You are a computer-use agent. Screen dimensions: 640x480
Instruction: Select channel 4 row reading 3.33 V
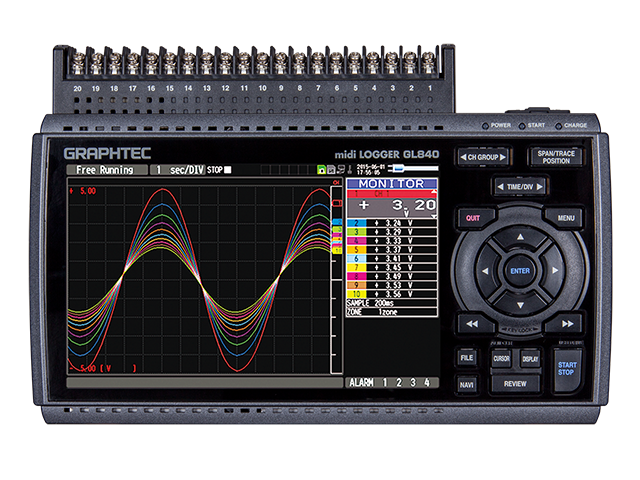(x=392, y=241)
